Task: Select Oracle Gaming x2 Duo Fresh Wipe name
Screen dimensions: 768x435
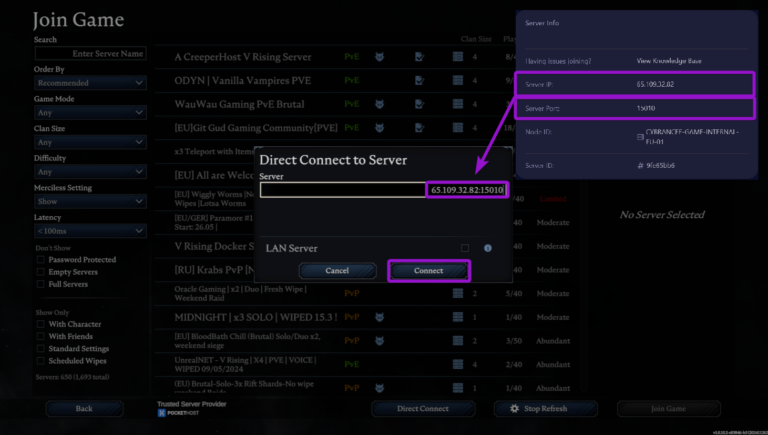Action: coord(240,293)
